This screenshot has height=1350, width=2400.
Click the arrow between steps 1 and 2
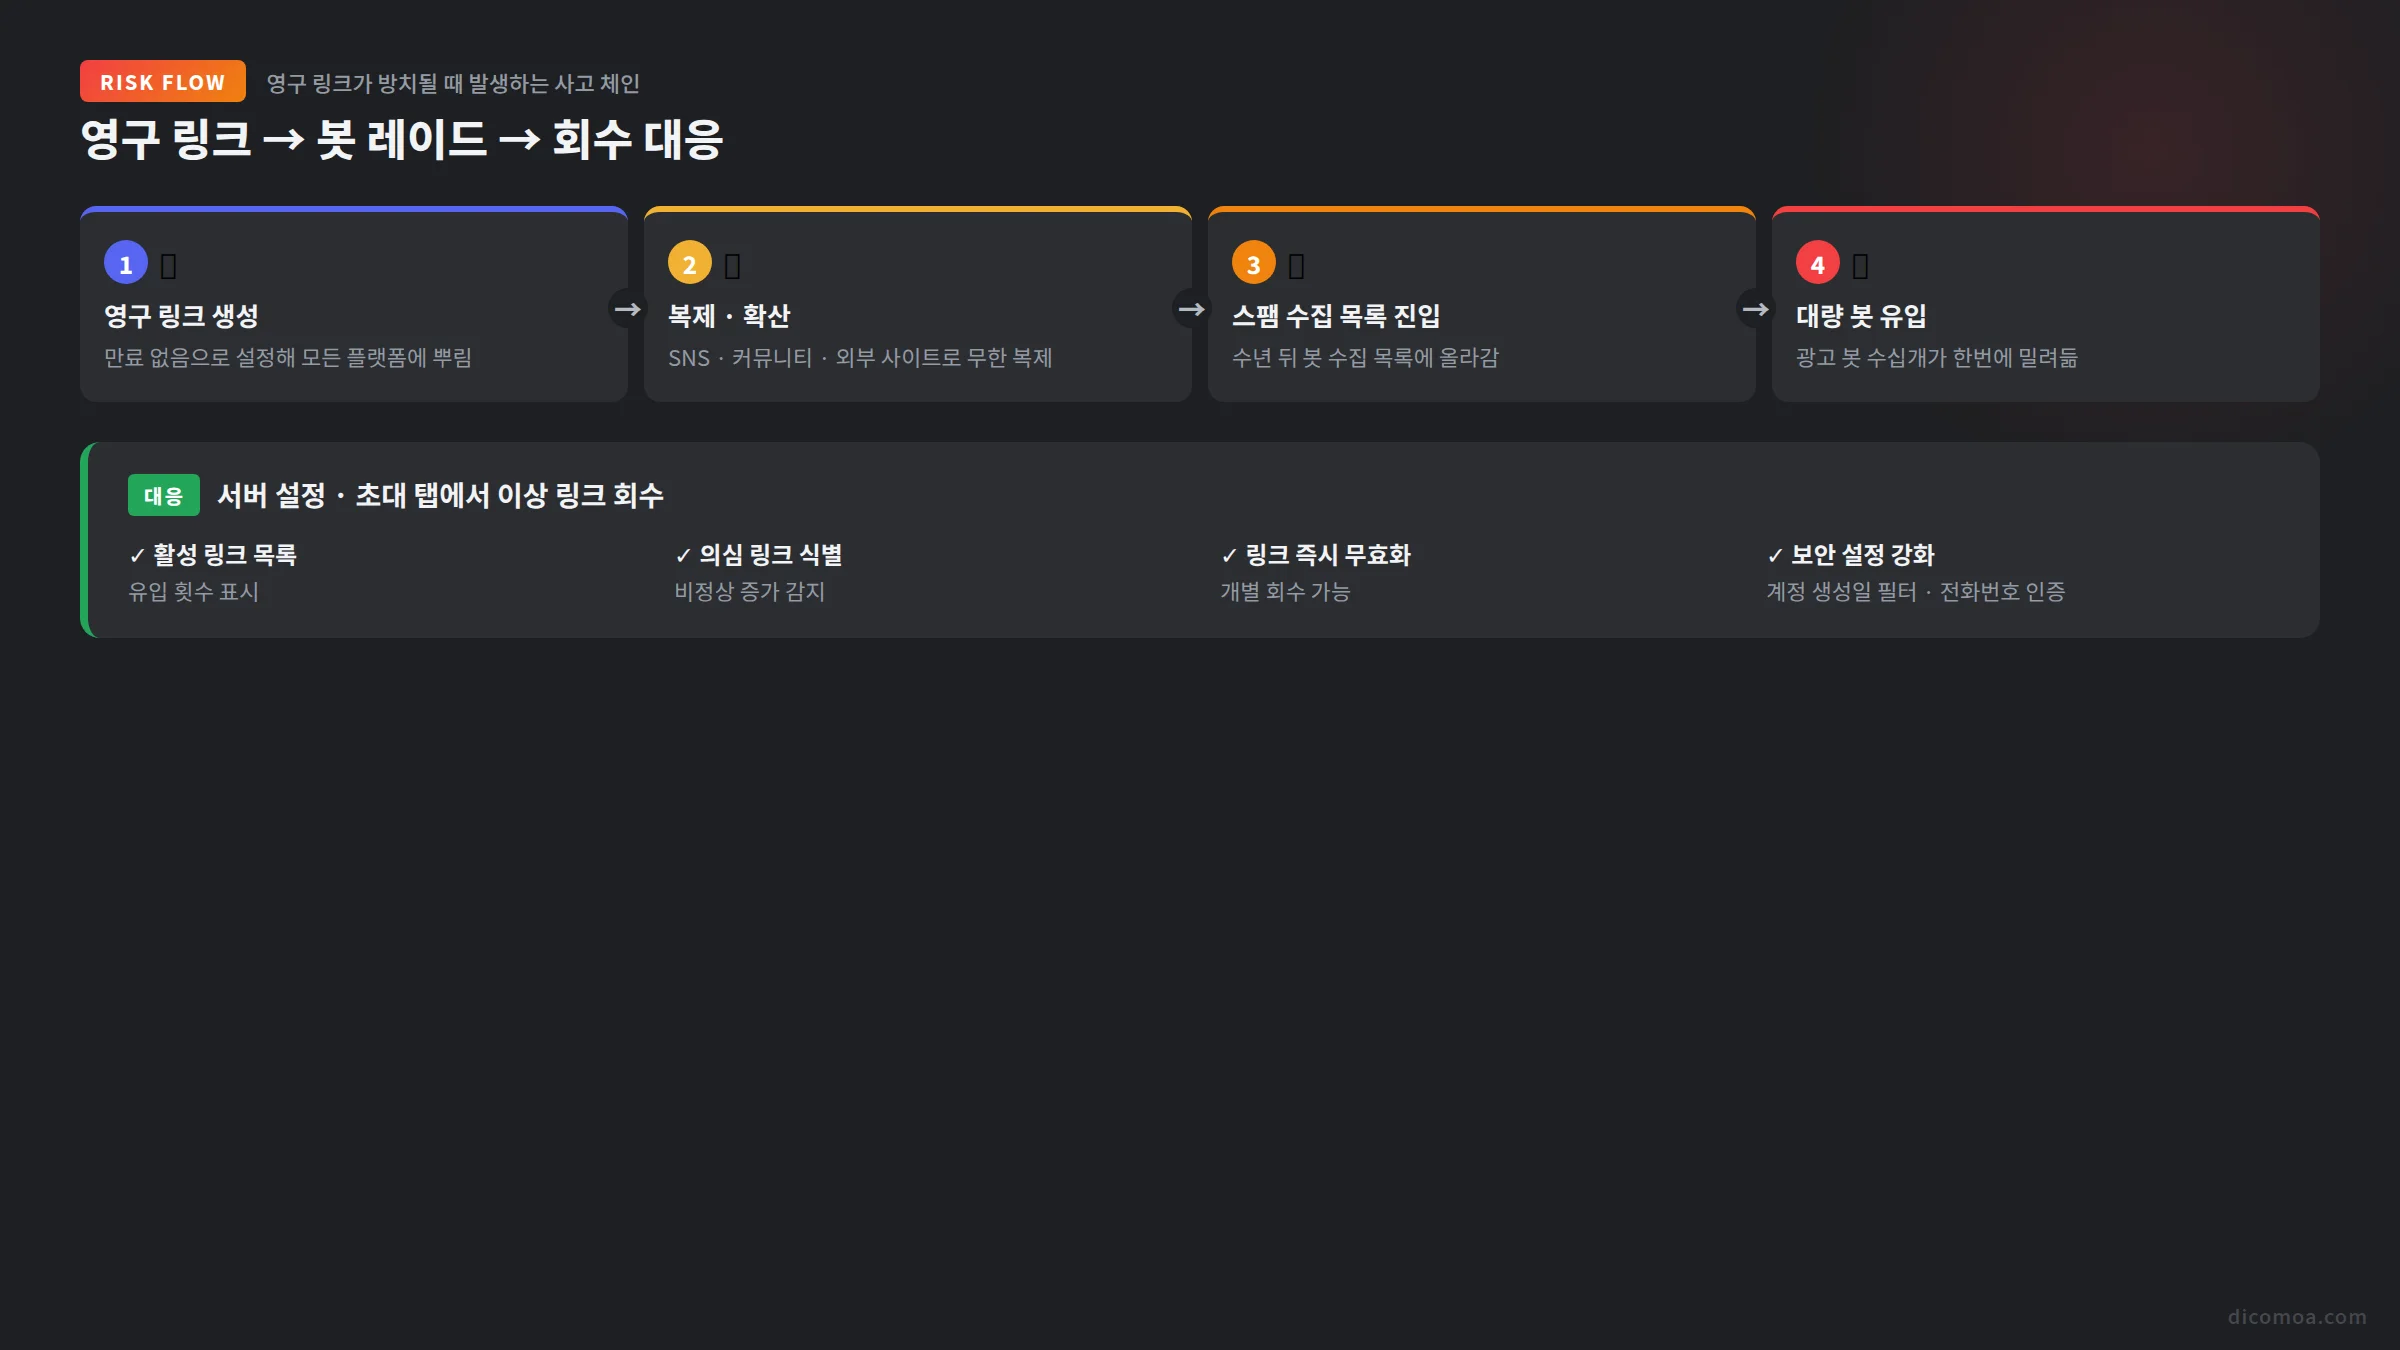pyautogui.click(x=627, y=309)
